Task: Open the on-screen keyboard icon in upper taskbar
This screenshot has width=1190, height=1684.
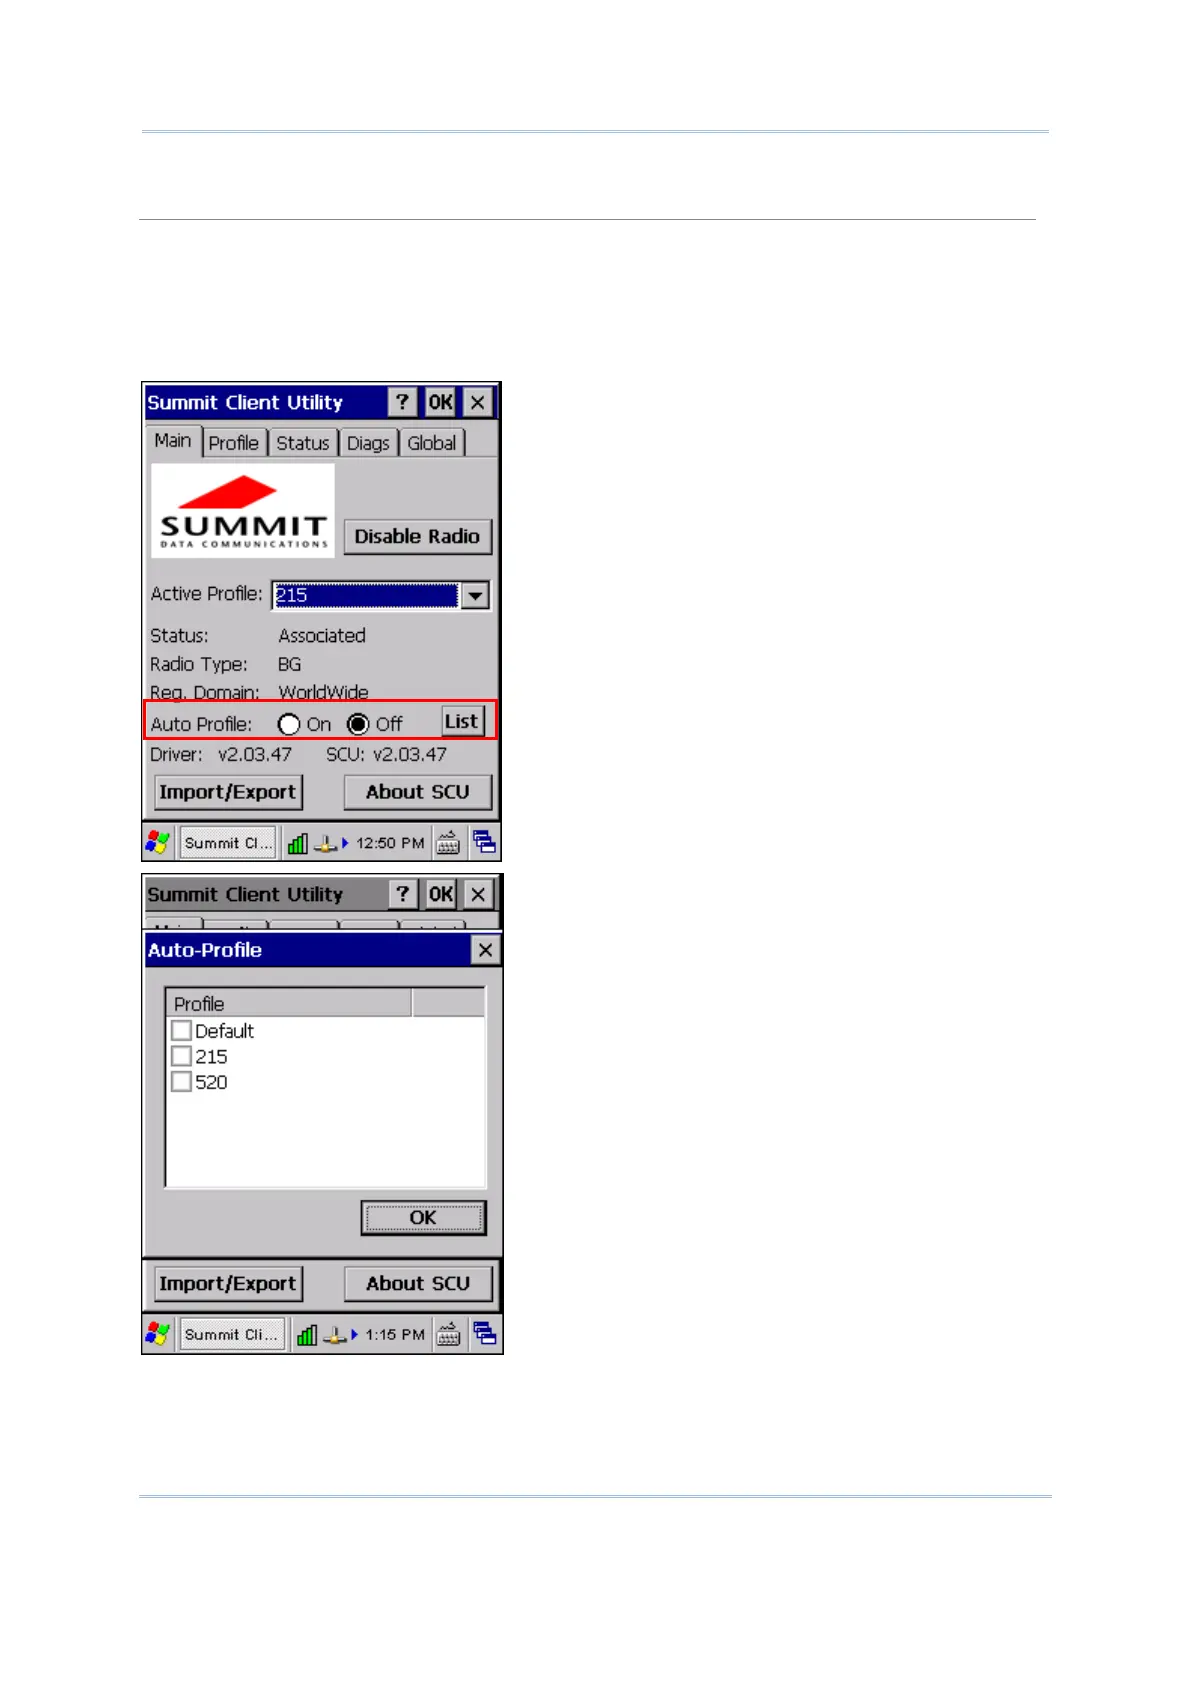Action: point(448,843)
